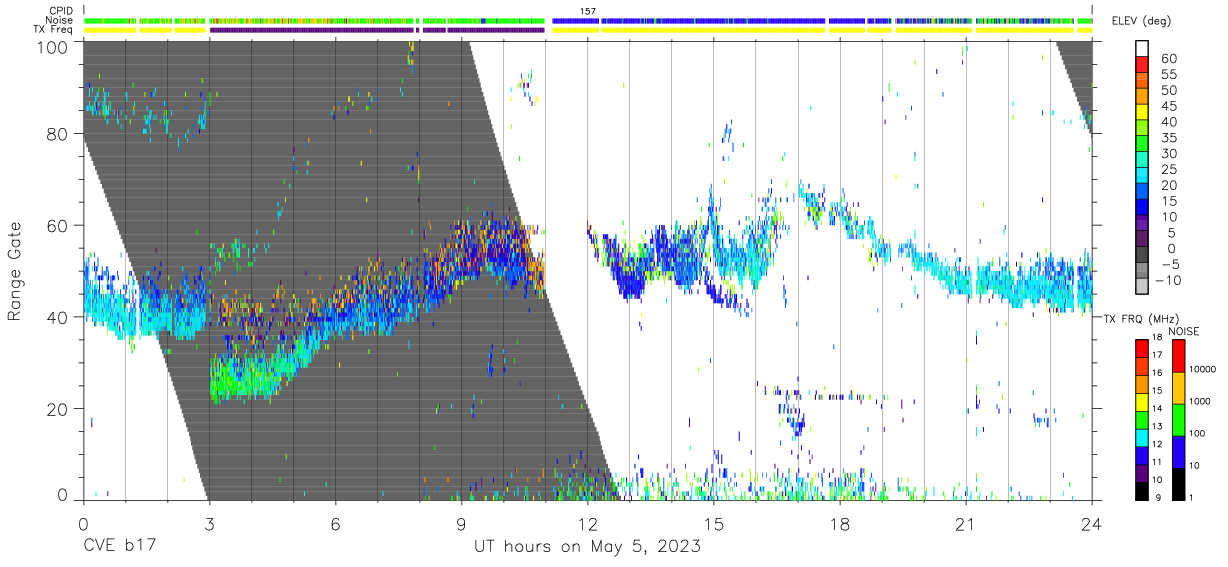Select the 12 tick on the UT hours axis
Viewport: 1228px width, 567px height.
pyautogui.click(x=587, y=523)
